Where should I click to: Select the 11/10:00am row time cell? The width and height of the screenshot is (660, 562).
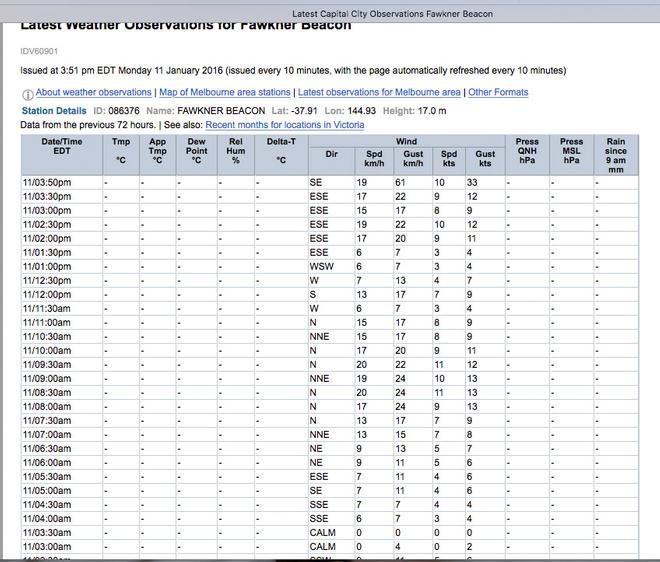[x=61, y=351]
